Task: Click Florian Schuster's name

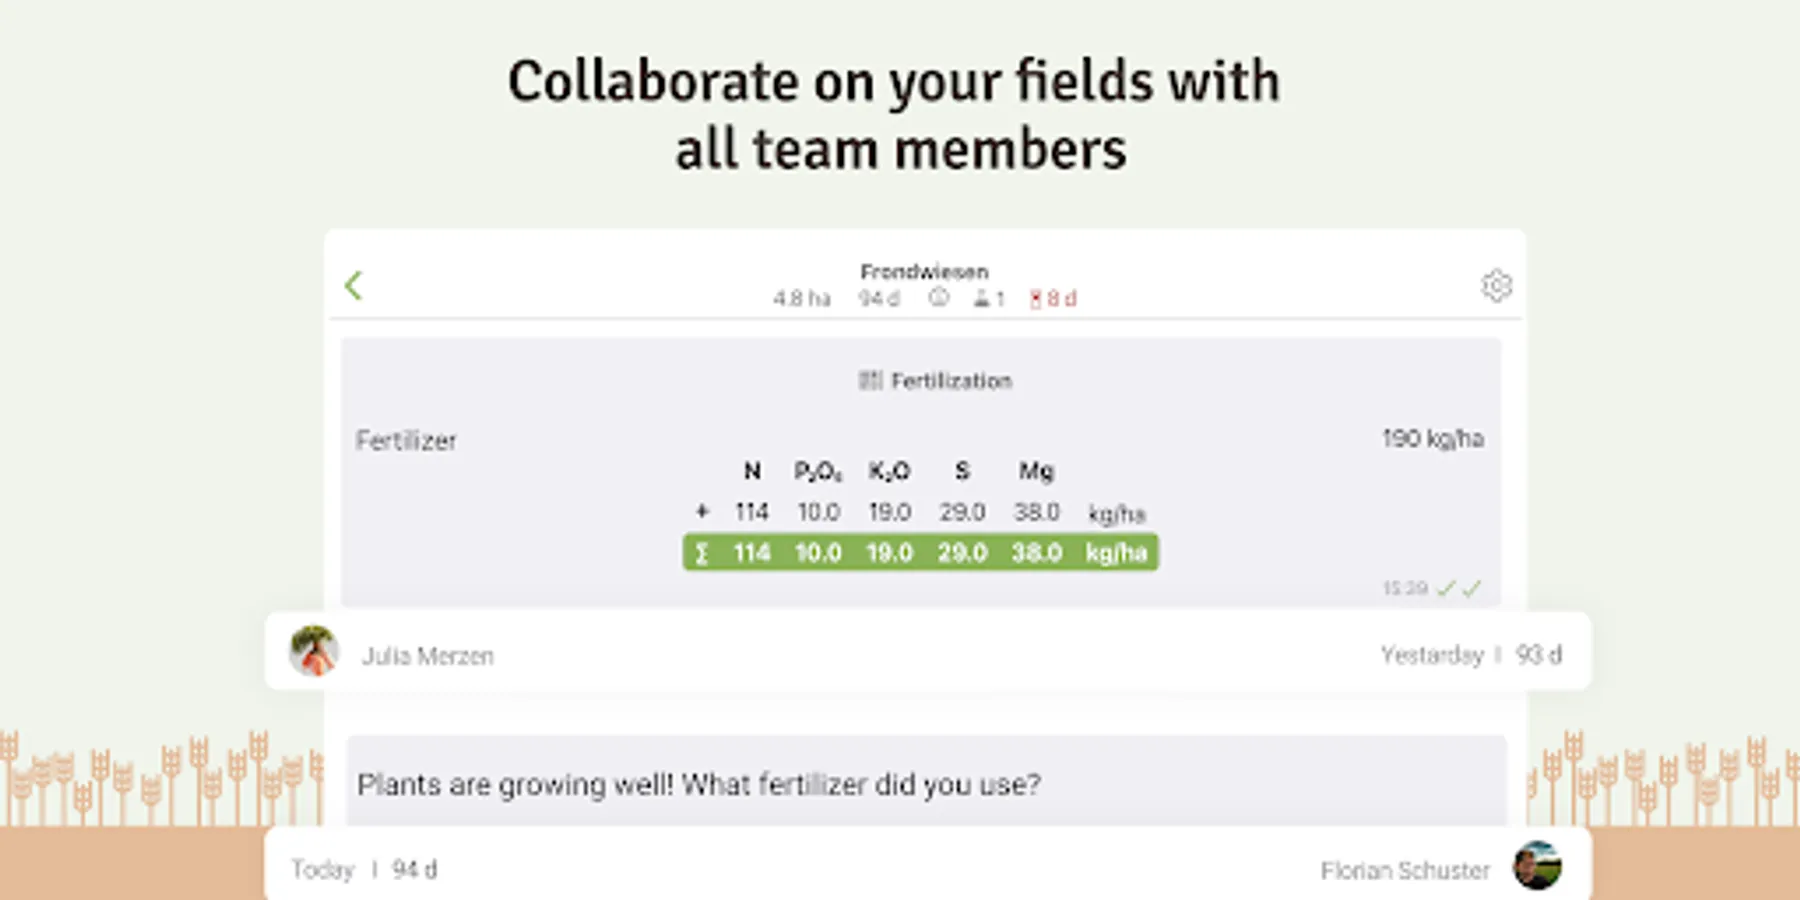Action: click(x=1405, y=871)
